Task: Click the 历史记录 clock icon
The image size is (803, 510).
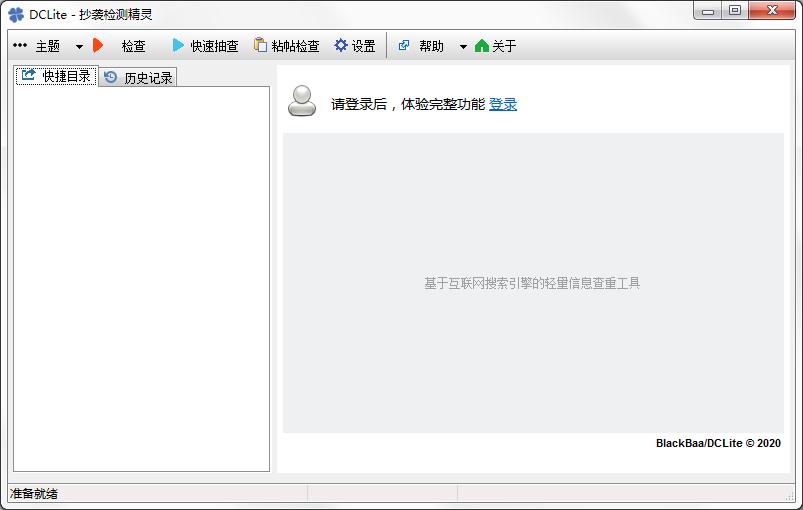Action: pyautogui.click(x=111, y=77)
